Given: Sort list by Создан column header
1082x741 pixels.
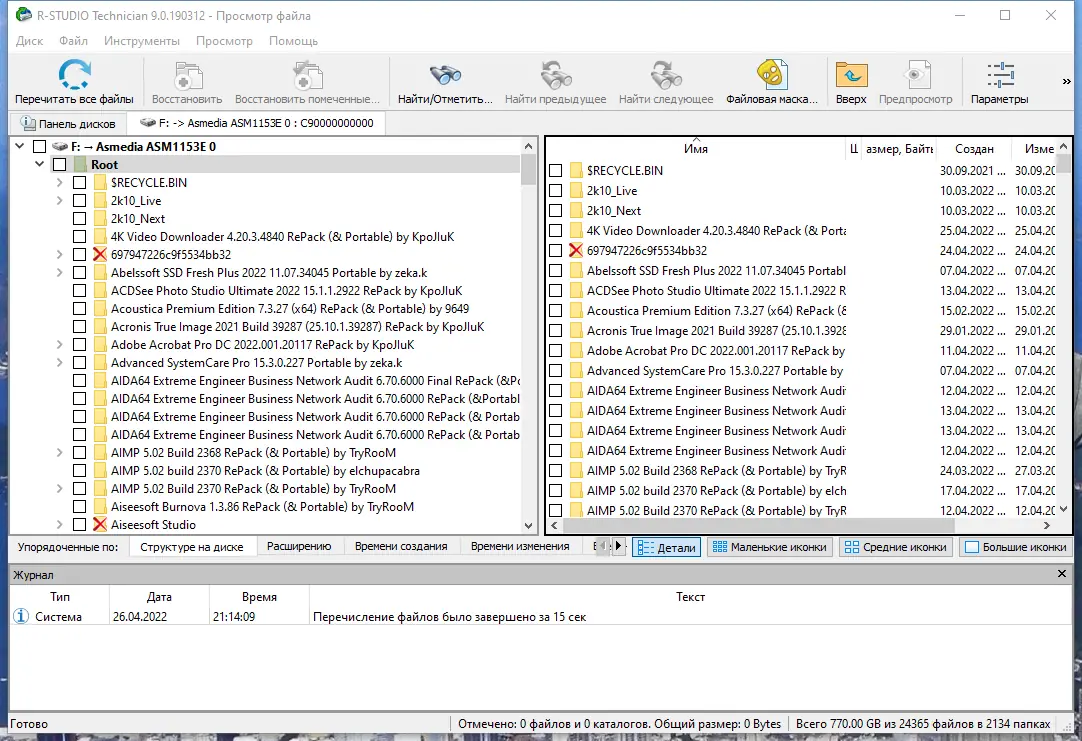Looking at the screenshot, I should pyautogui.click(x=974, y=148).
